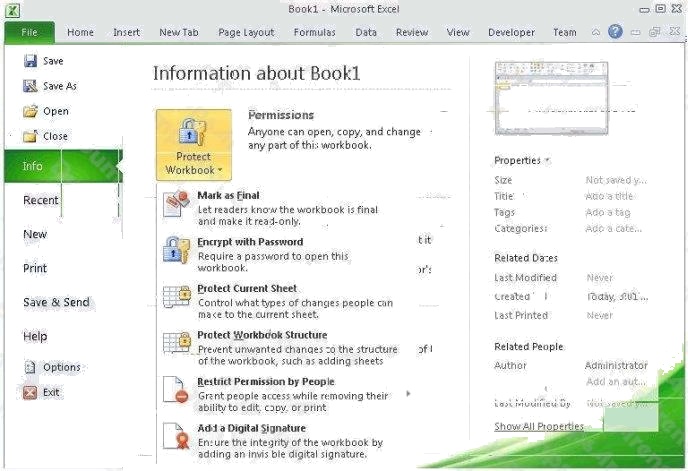Open the Review tab
The width and height of the screenshot is (688, 471).
412,32
